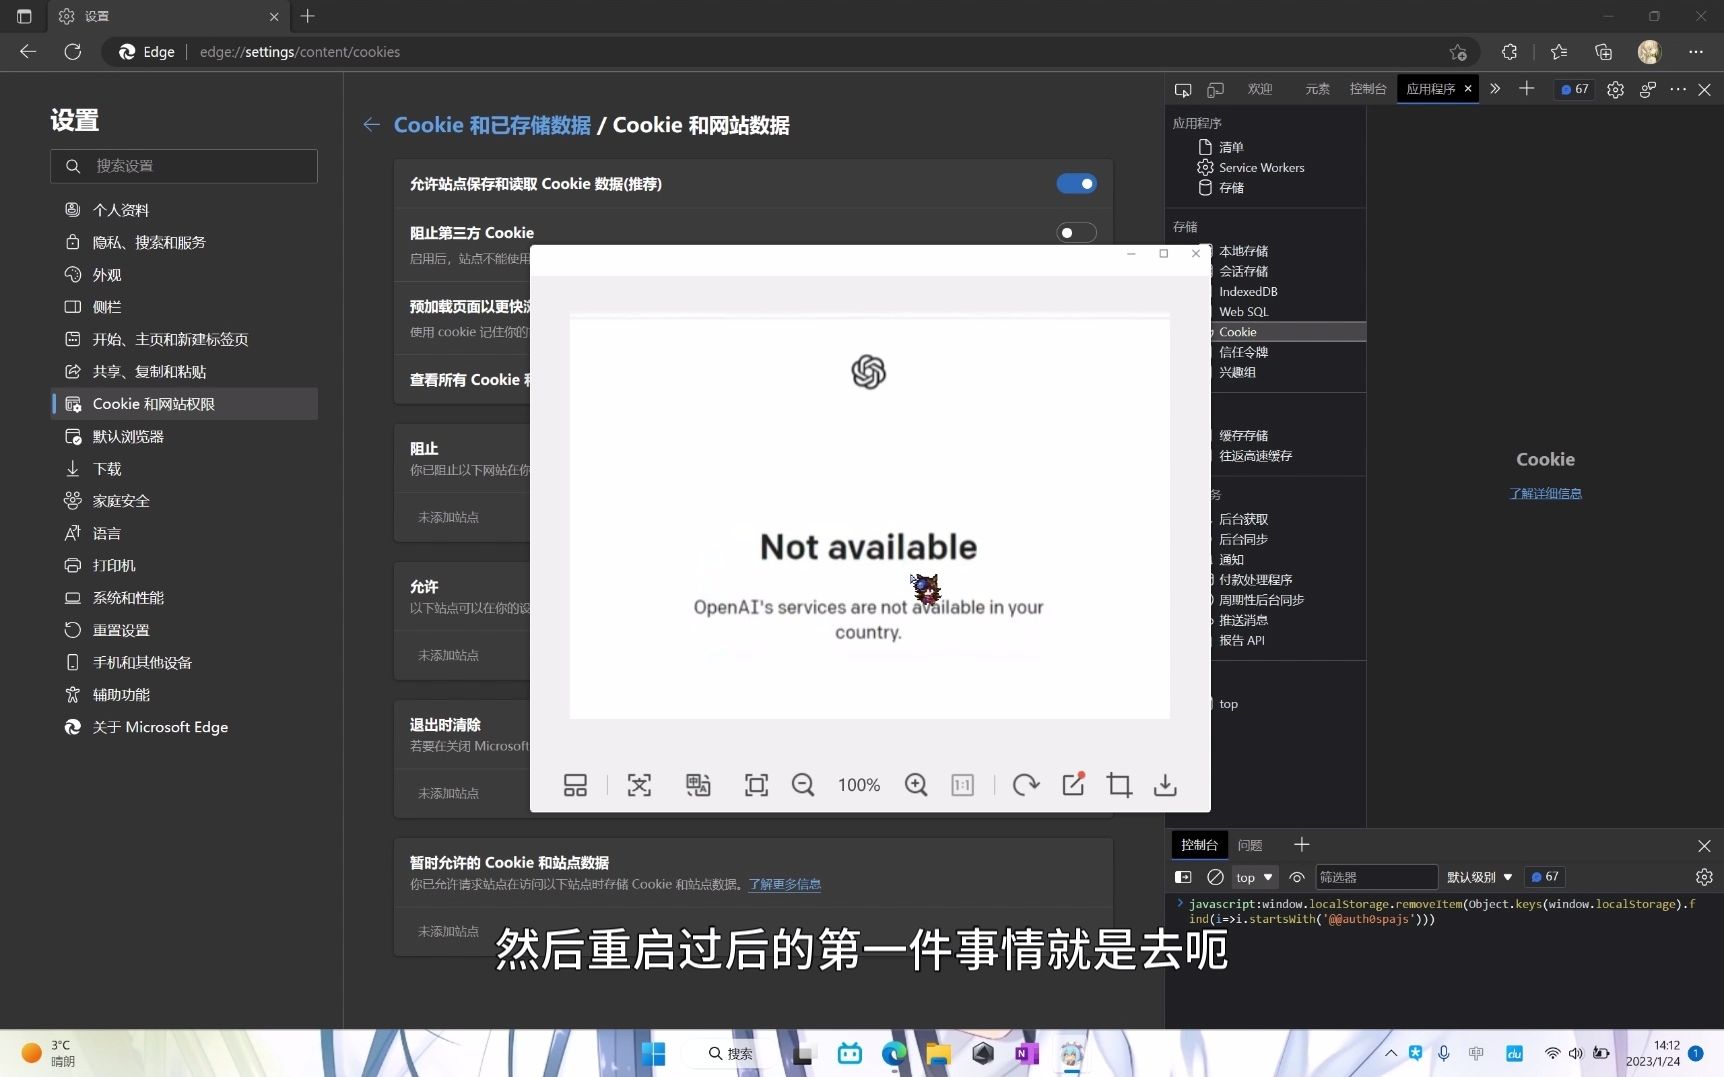
Task: Enable the 阻止第三方 Cookie toggle
Action: coord(1075,232)
